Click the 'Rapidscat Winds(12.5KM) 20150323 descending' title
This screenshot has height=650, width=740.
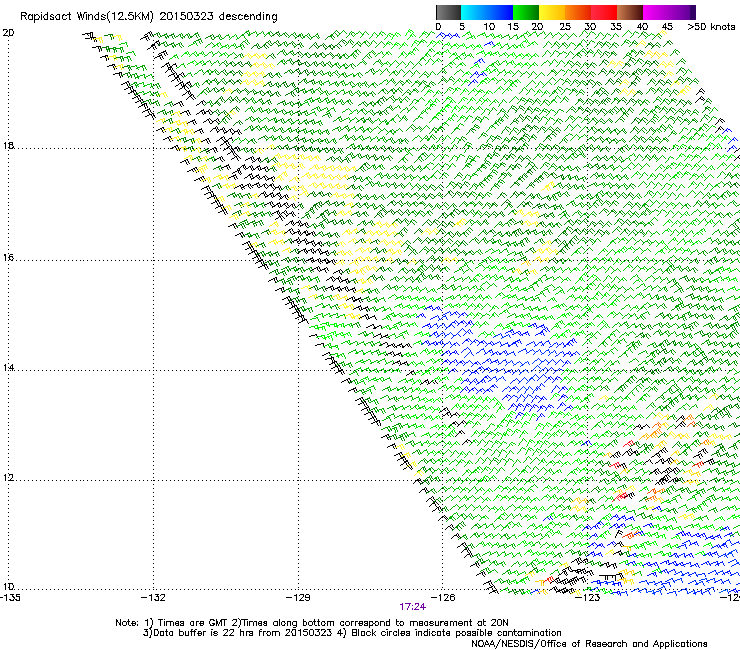[149, 17]
